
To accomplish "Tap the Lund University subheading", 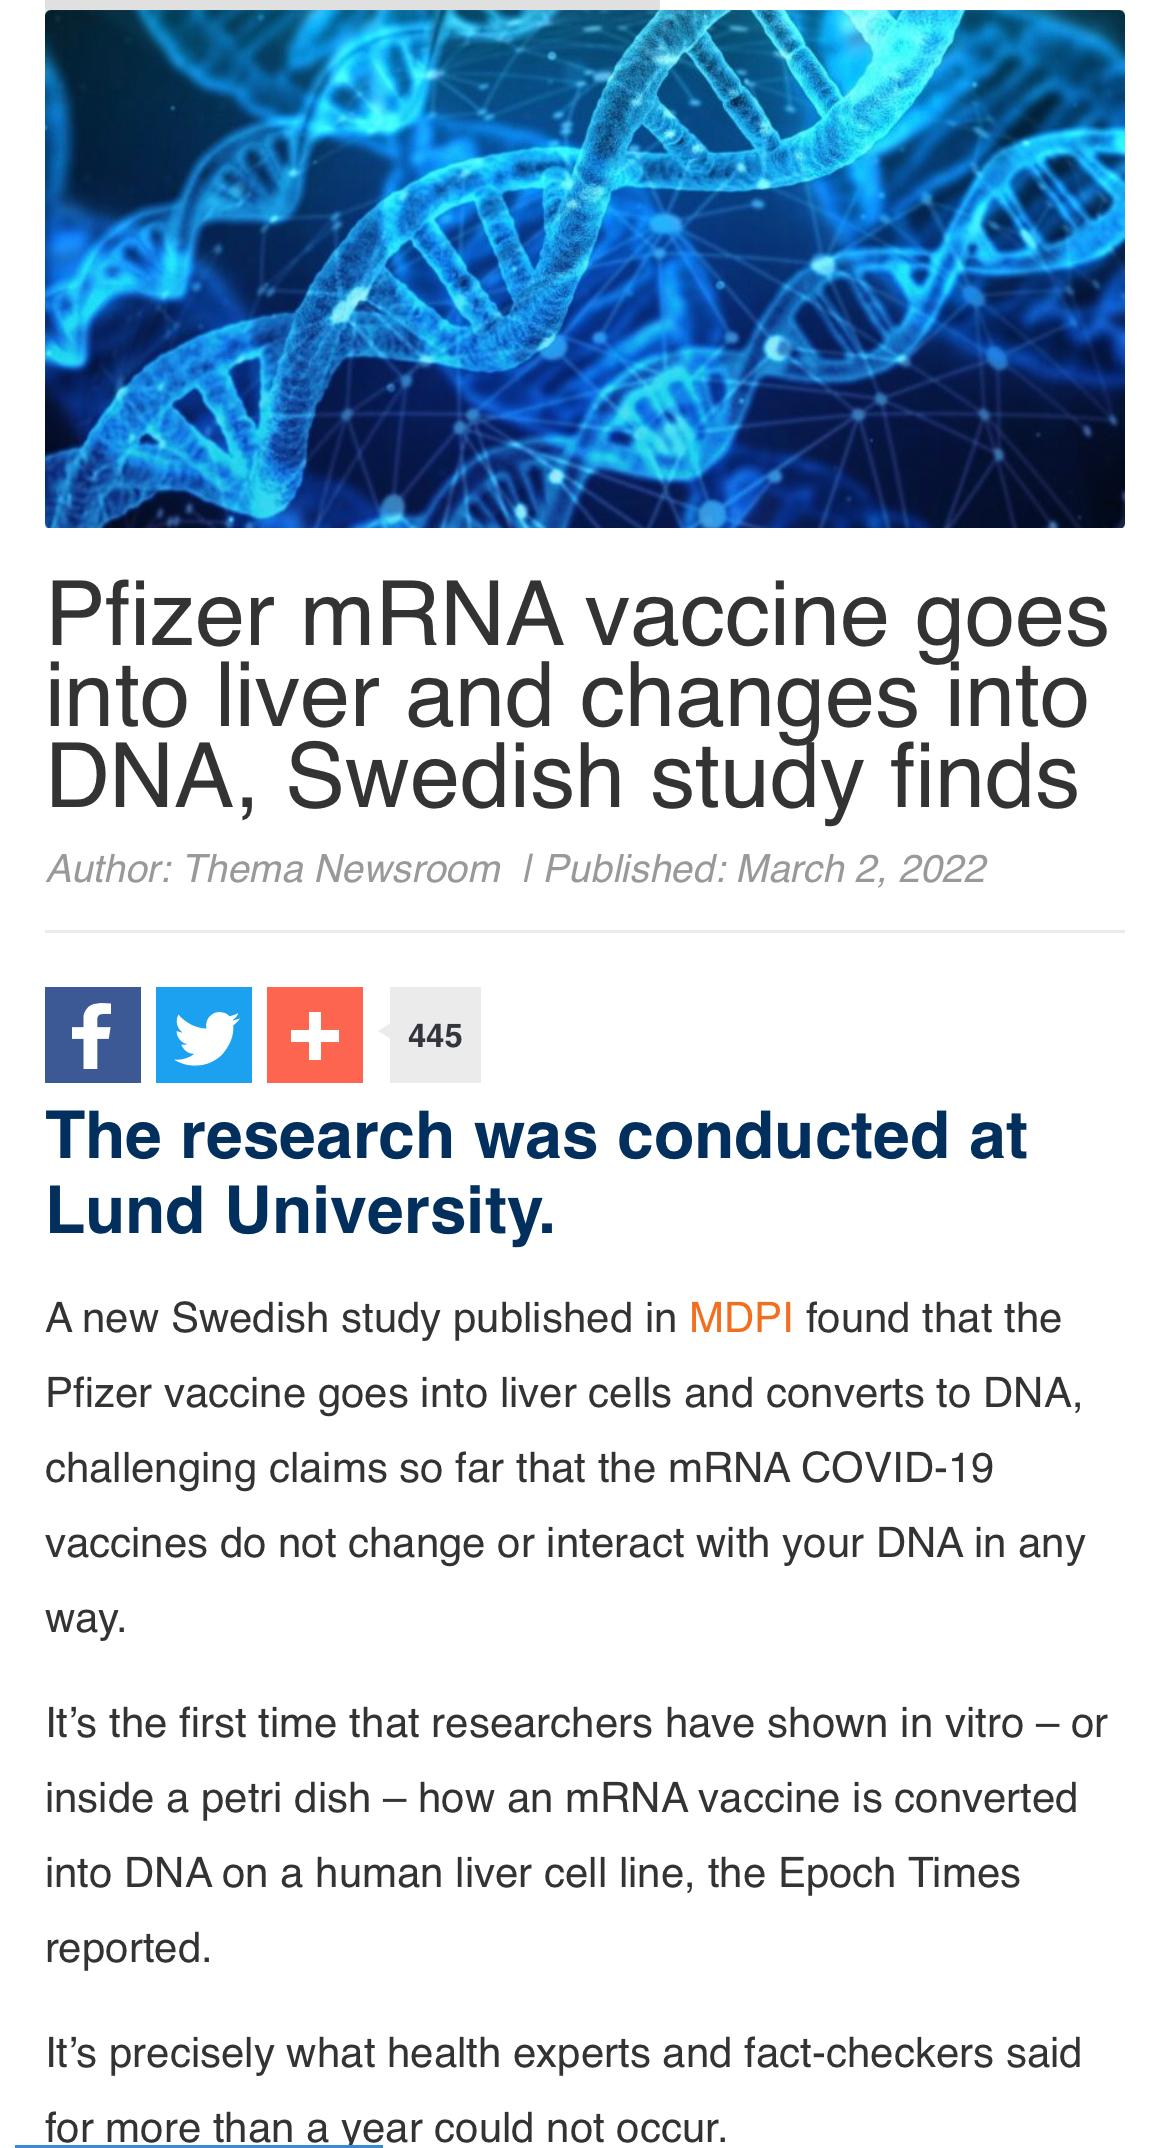I will (x=300, y=1209).
